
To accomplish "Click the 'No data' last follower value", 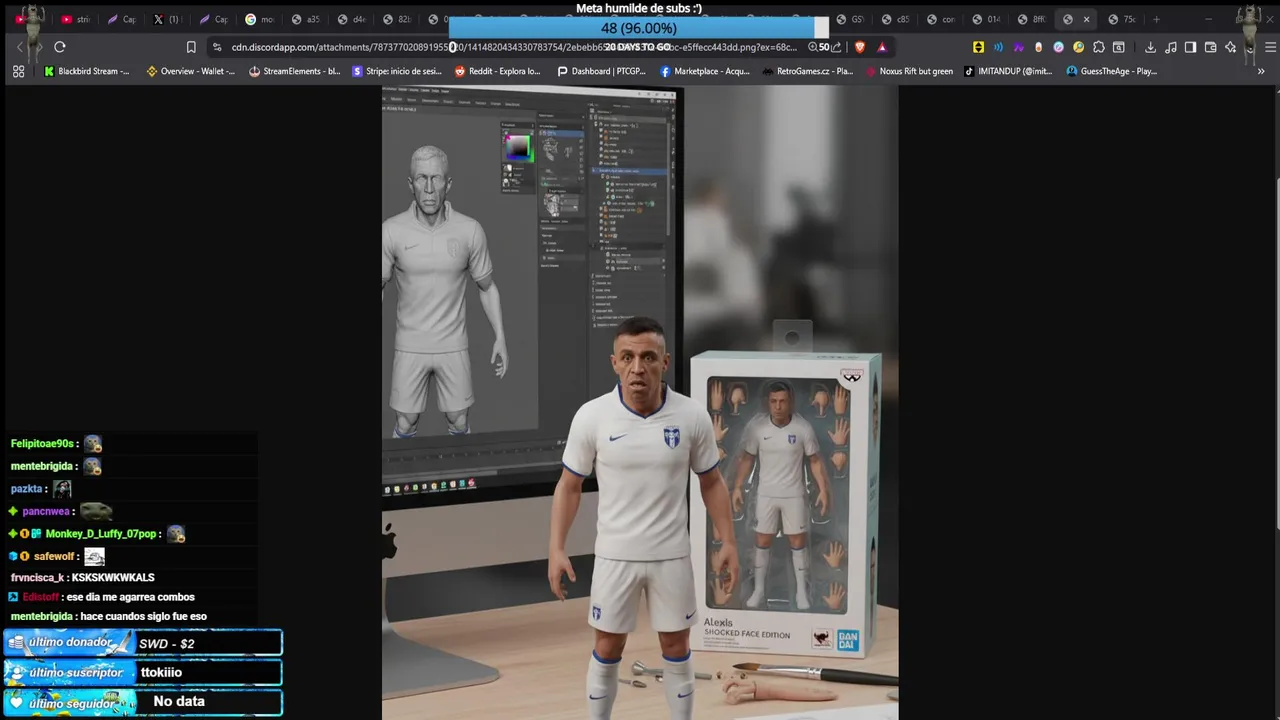I will (179, 701).
